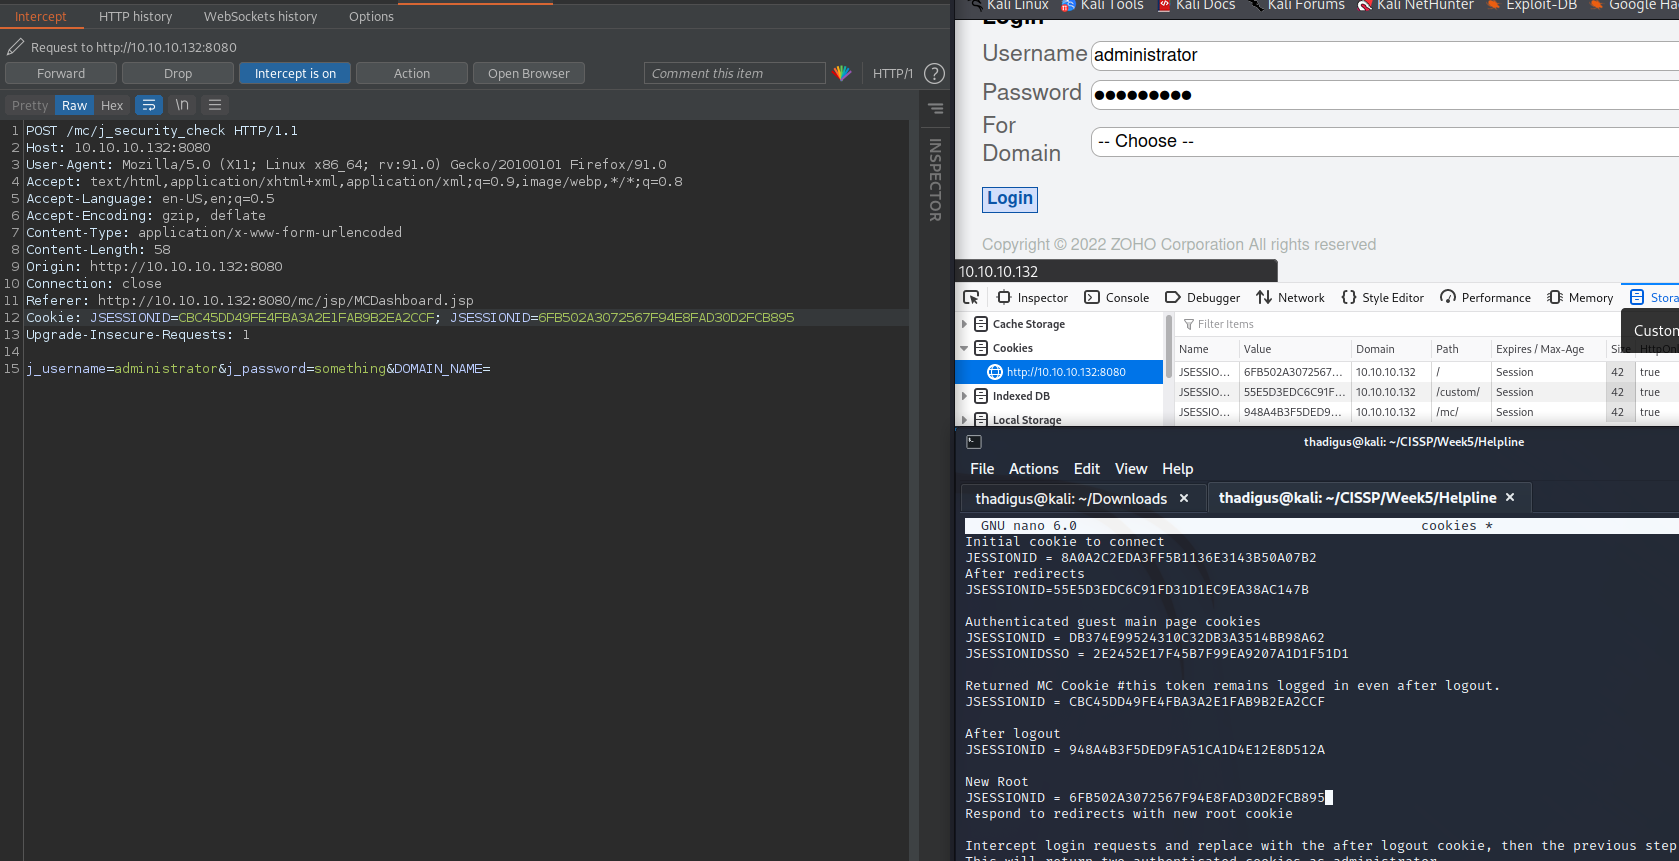Toggle the Intercept is on button
Screen dimensions: 1679x861
295,73
